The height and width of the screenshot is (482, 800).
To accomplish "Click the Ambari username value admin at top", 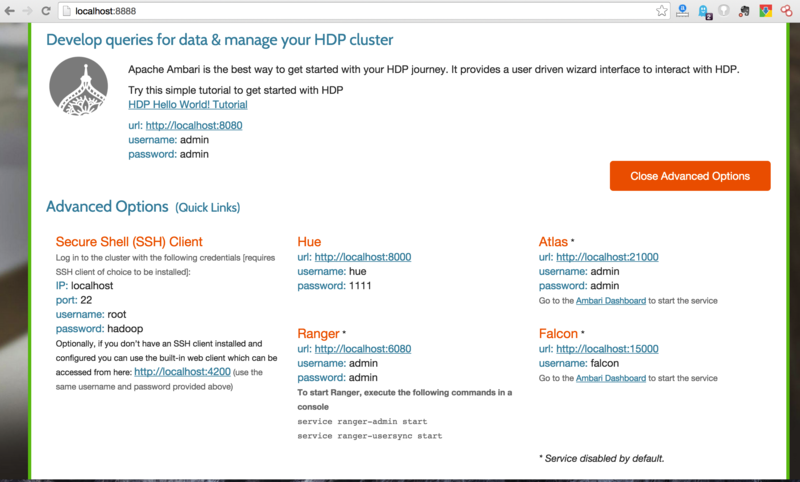I will pos(194,140).
